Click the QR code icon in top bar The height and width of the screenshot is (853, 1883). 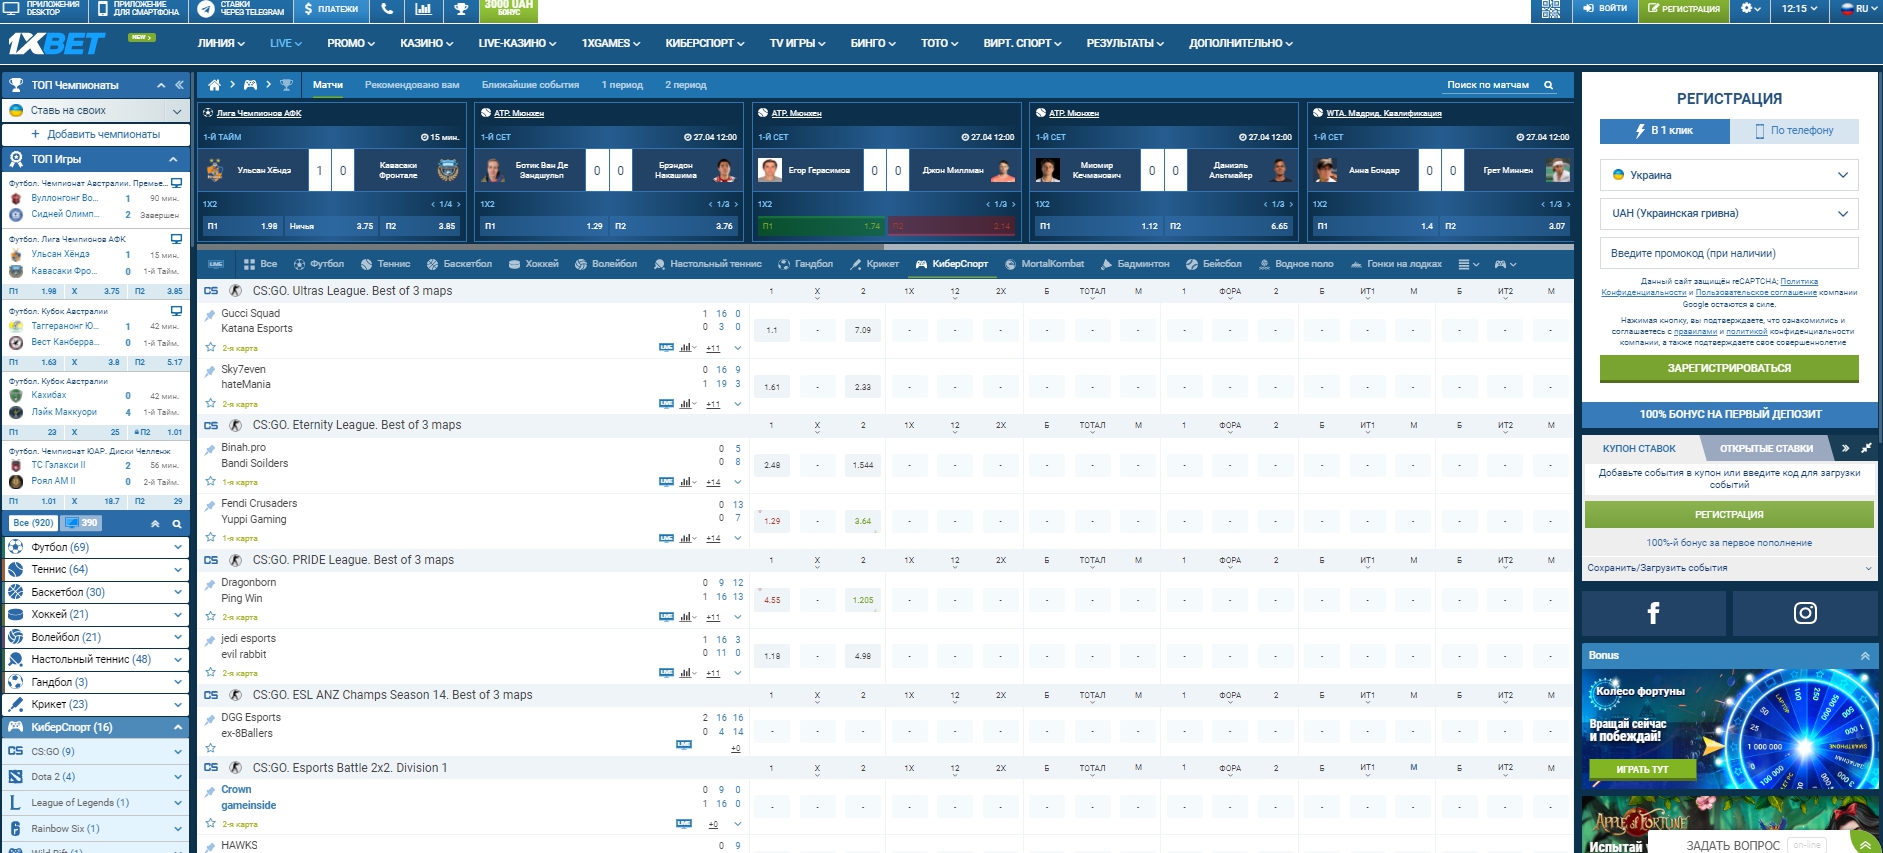click(x=1550, y=9)
